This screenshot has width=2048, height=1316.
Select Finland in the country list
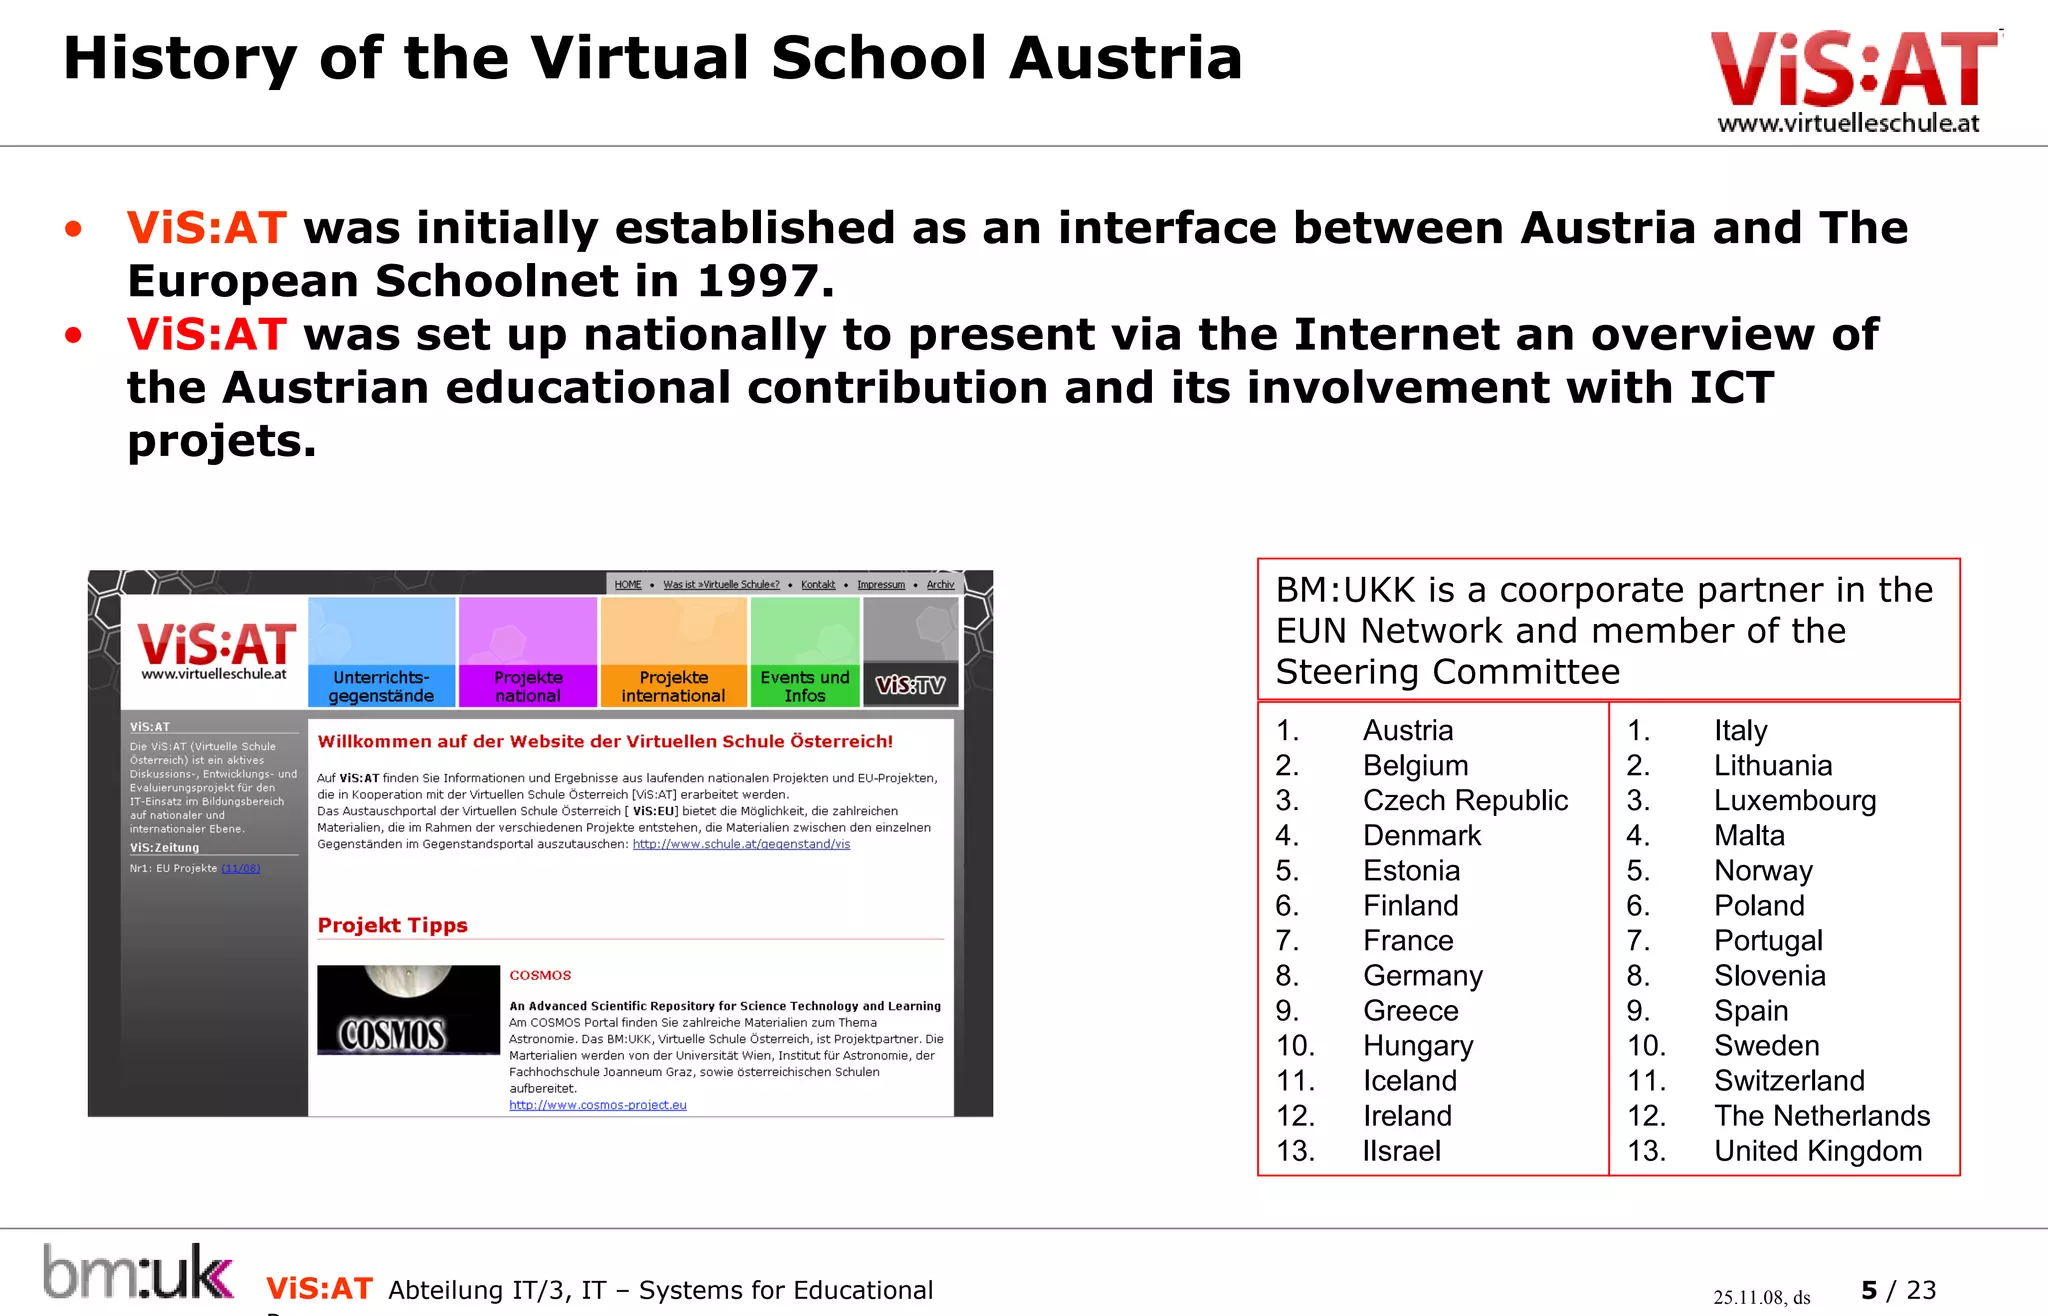point(1411,905)
